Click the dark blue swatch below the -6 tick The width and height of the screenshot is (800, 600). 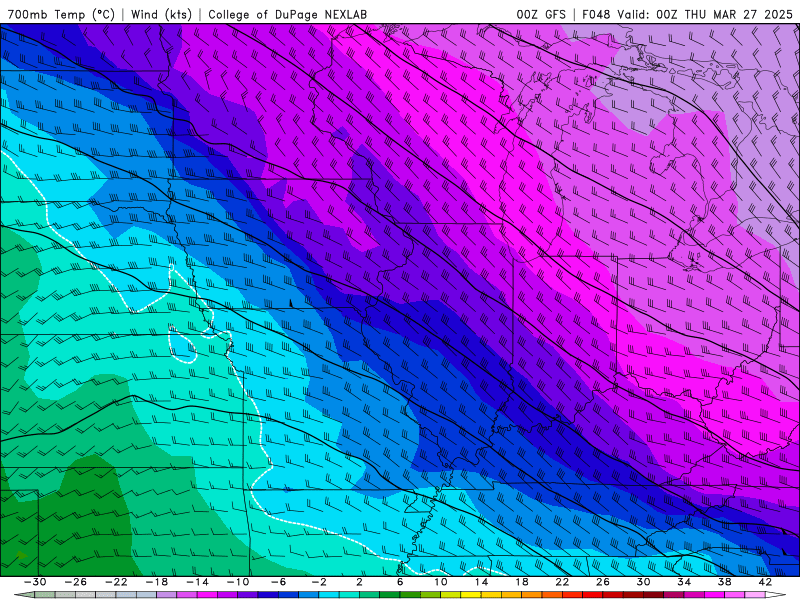click(268, 594)
